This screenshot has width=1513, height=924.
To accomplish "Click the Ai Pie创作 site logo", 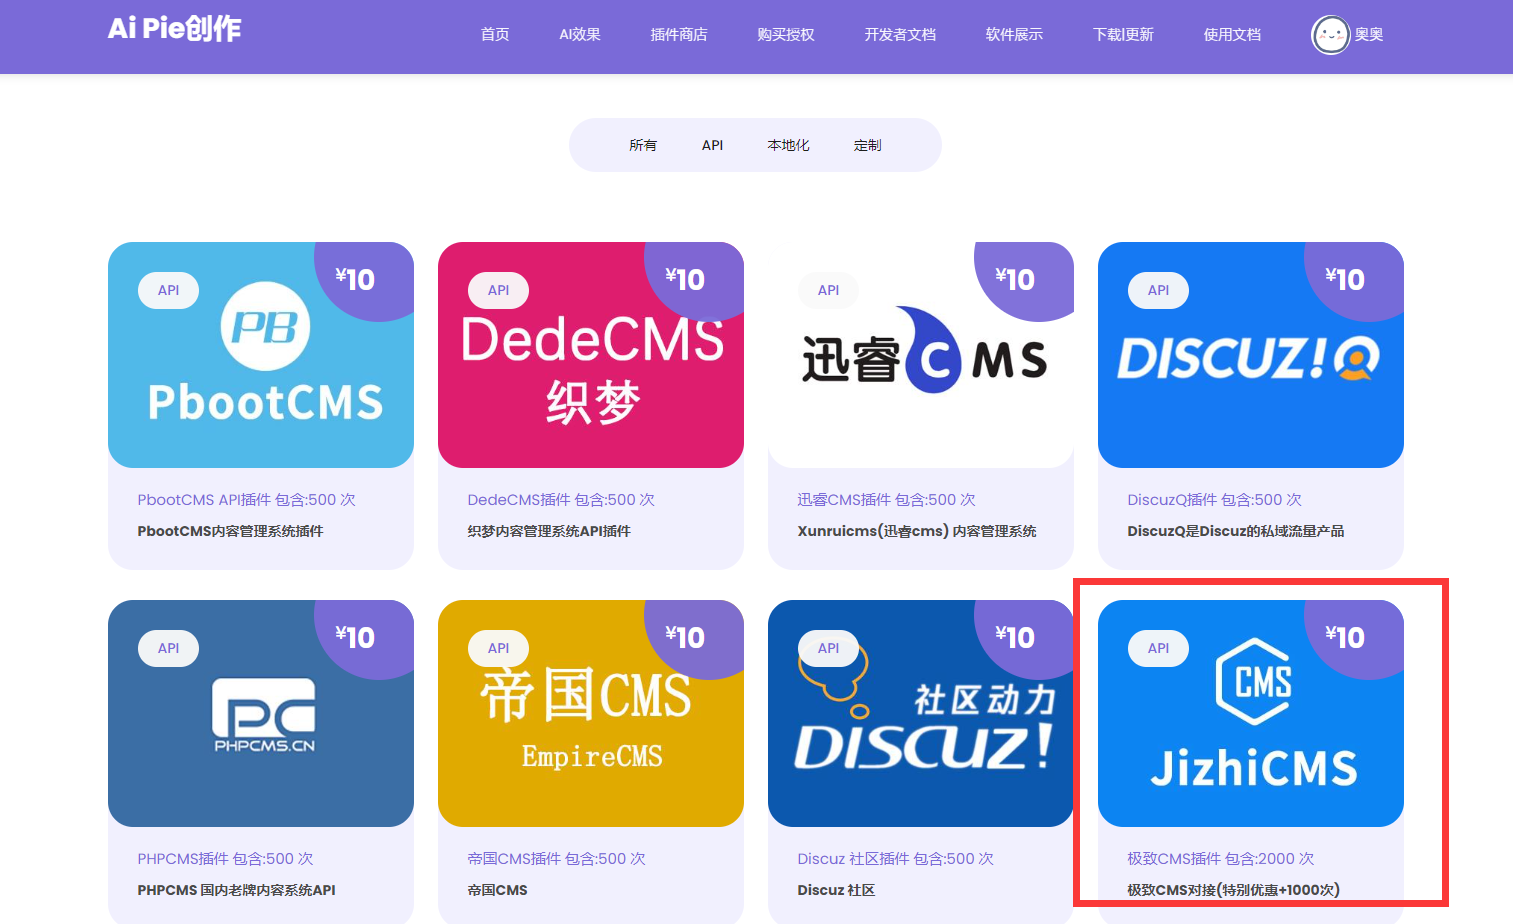I will [x=174, y=28].
